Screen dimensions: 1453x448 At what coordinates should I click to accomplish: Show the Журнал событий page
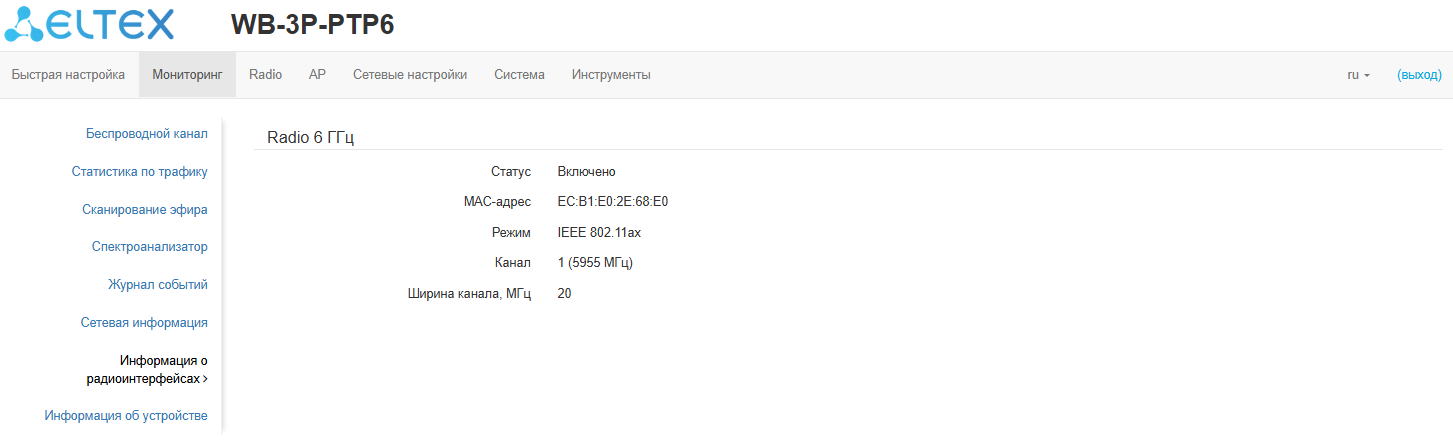click(x=157, y=285)
